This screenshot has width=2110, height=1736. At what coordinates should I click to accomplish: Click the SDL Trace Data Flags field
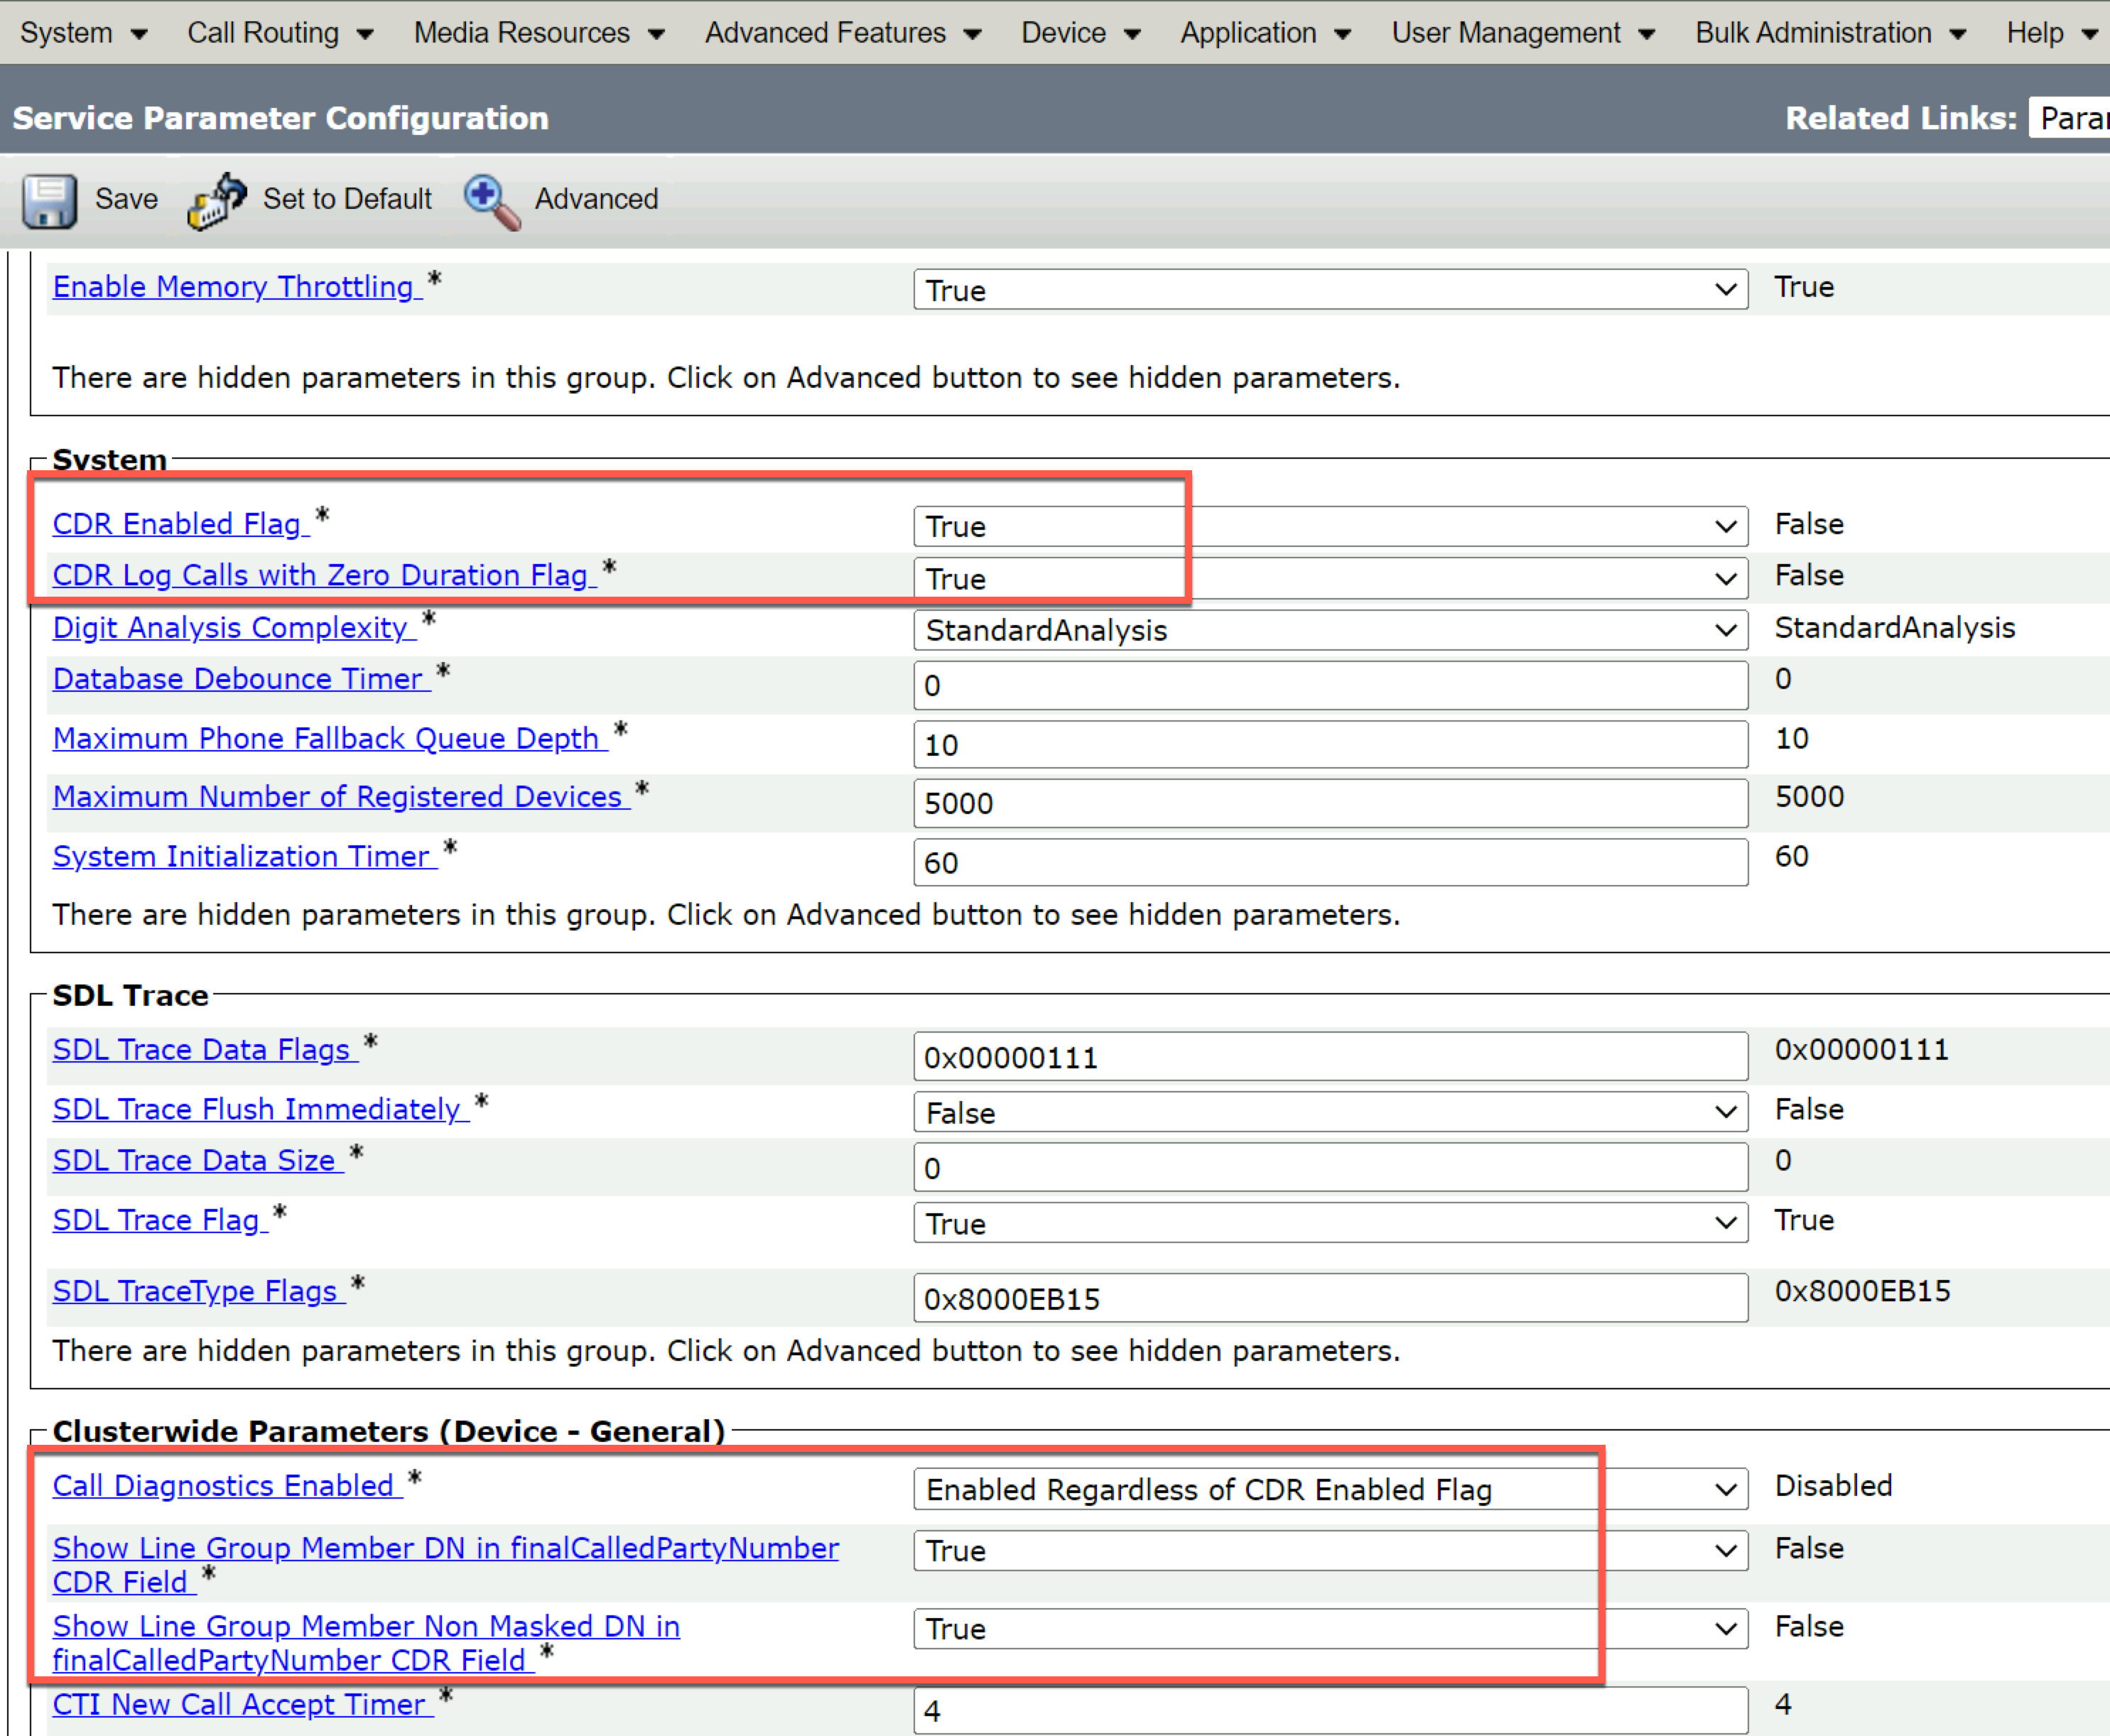pos(1330,1056)
